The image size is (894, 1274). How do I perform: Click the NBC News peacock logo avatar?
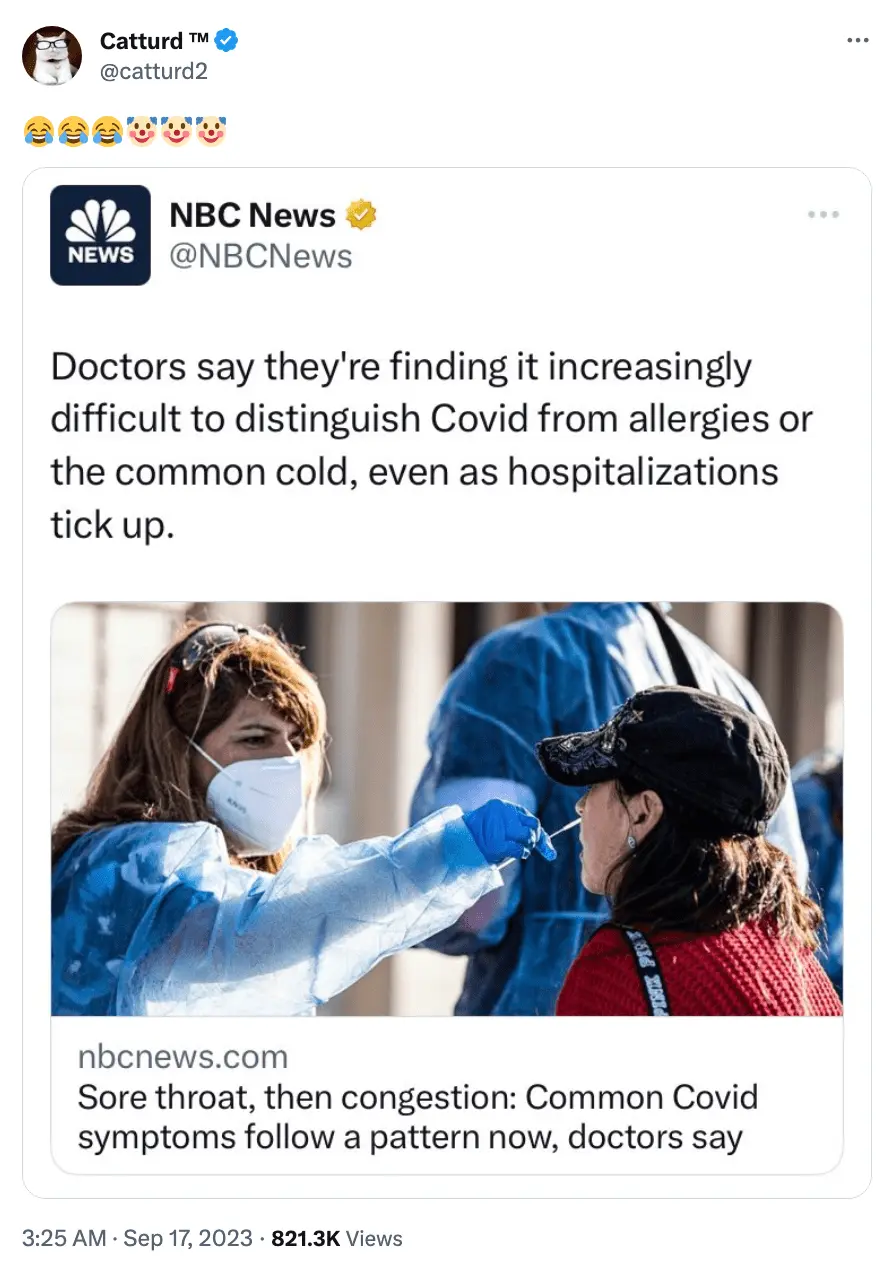pos(100,235)
